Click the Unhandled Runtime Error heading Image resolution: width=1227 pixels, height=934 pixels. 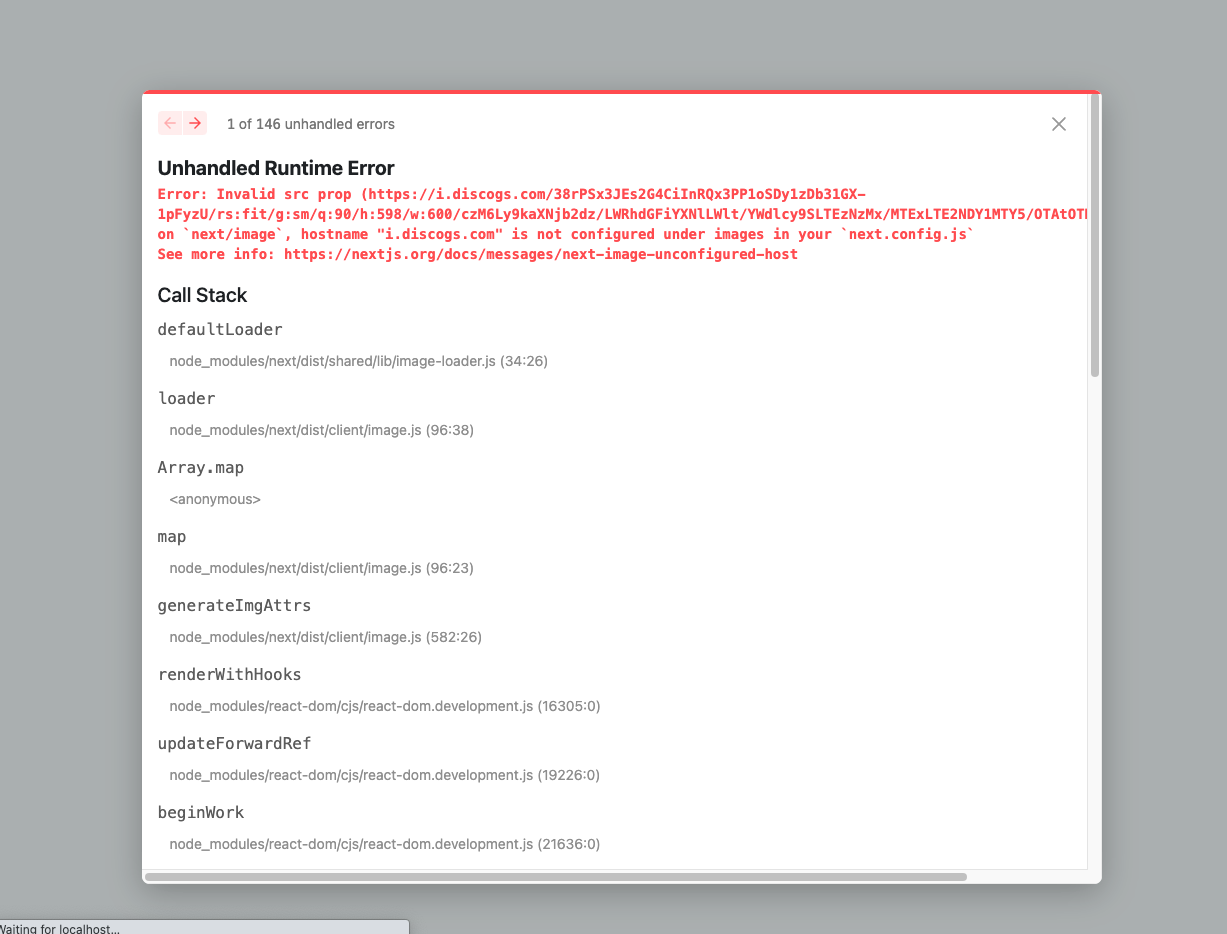[x=276, y=168]
